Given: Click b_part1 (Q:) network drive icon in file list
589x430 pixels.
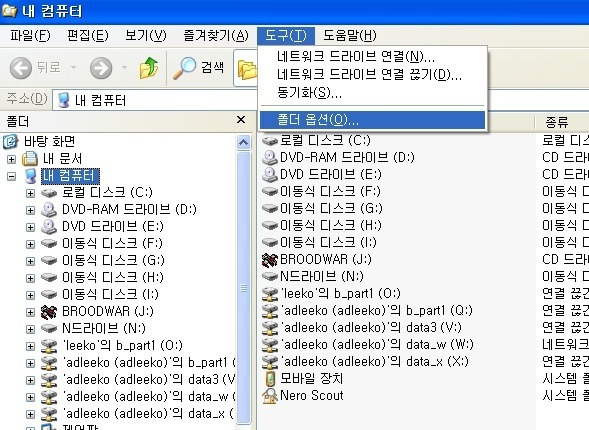Looking at the screenshot, I should point(269,311).
